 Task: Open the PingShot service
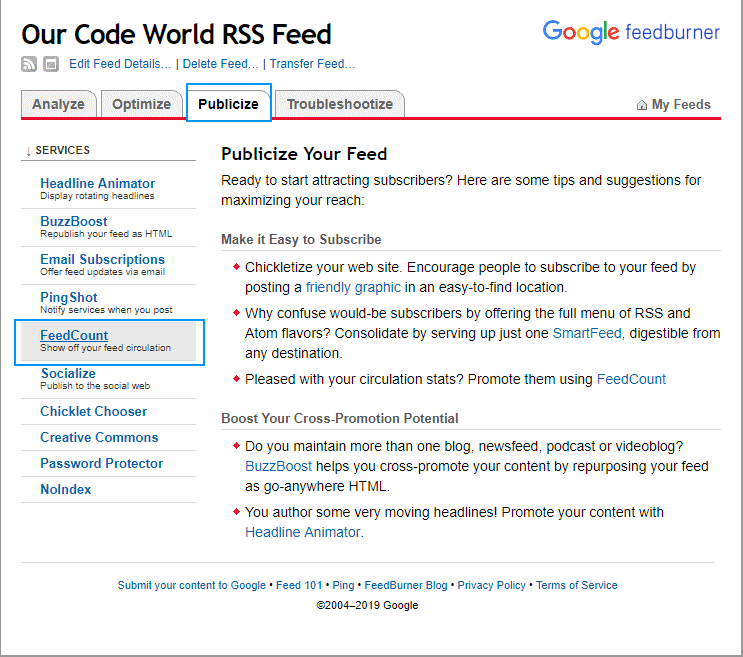[x=69, y=297]
